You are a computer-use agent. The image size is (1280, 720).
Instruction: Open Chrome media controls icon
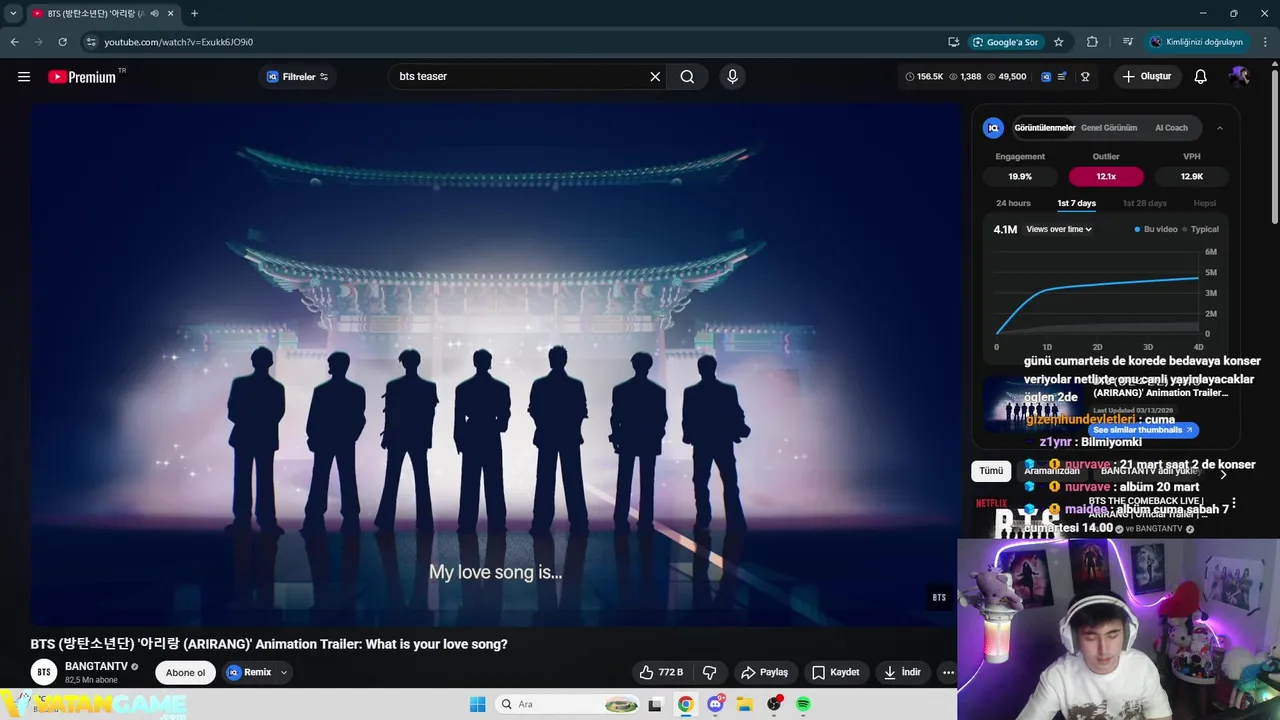pos(1127,42)
